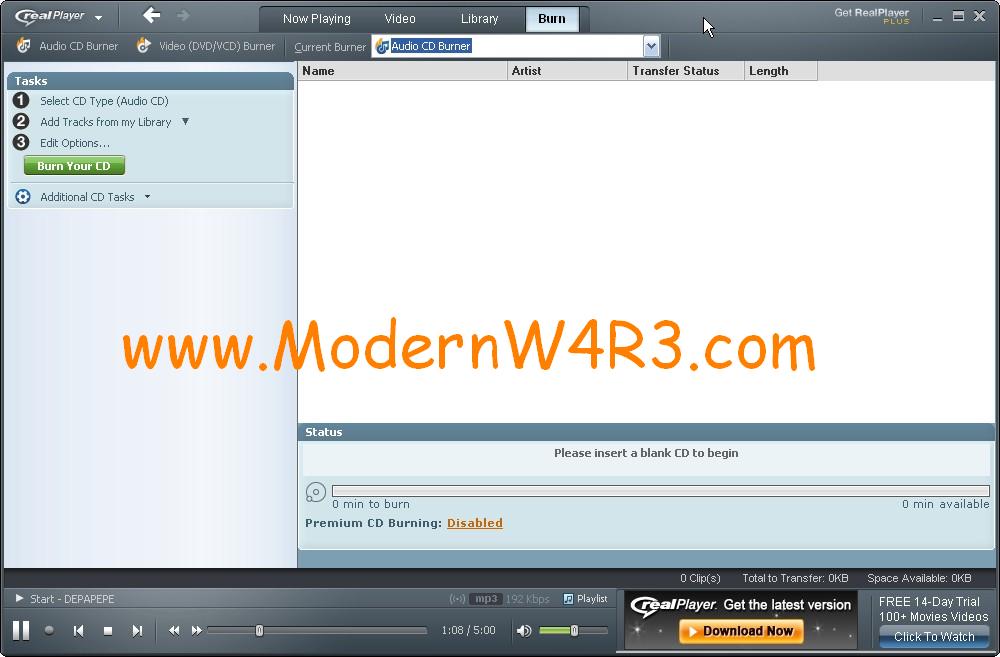Screen dimensions: 1000x657
Task: Click the Click To Watch button
Action: click(934, 636)
